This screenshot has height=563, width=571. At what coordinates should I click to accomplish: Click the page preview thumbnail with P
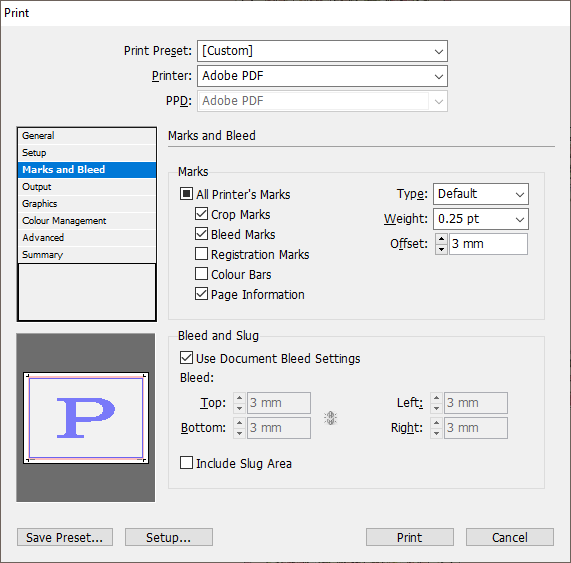(86, 418)
